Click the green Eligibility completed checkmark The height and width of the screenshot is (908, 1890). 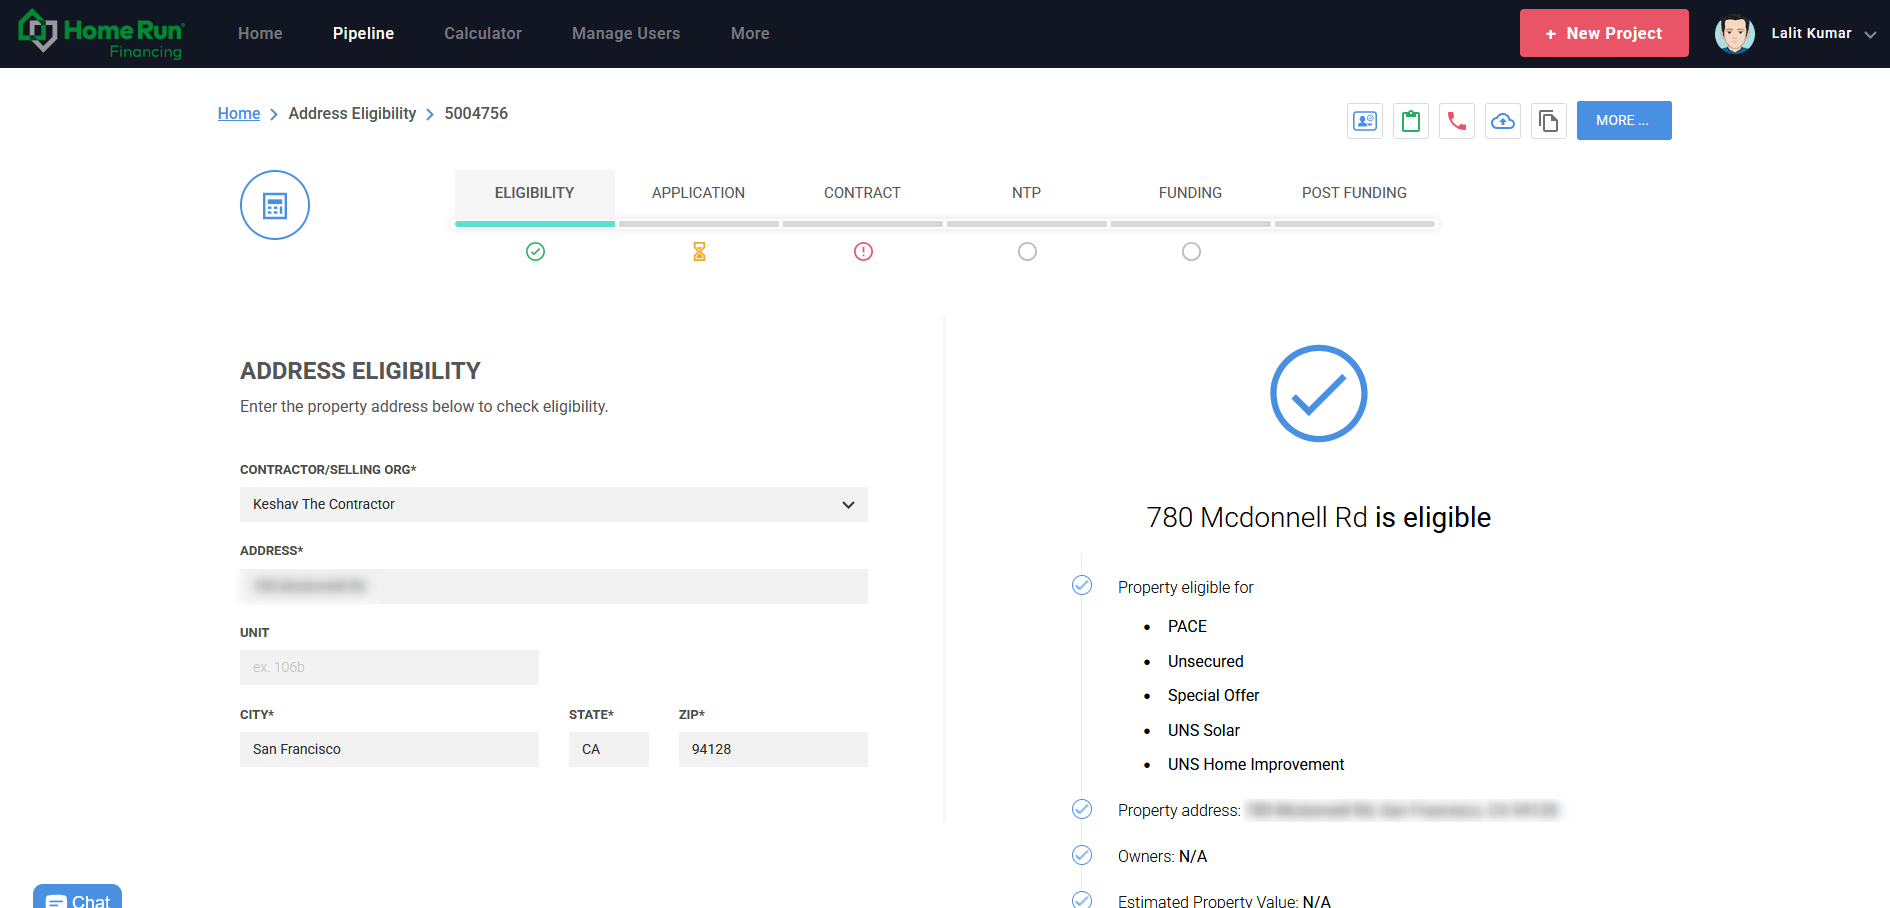point(535,252)
